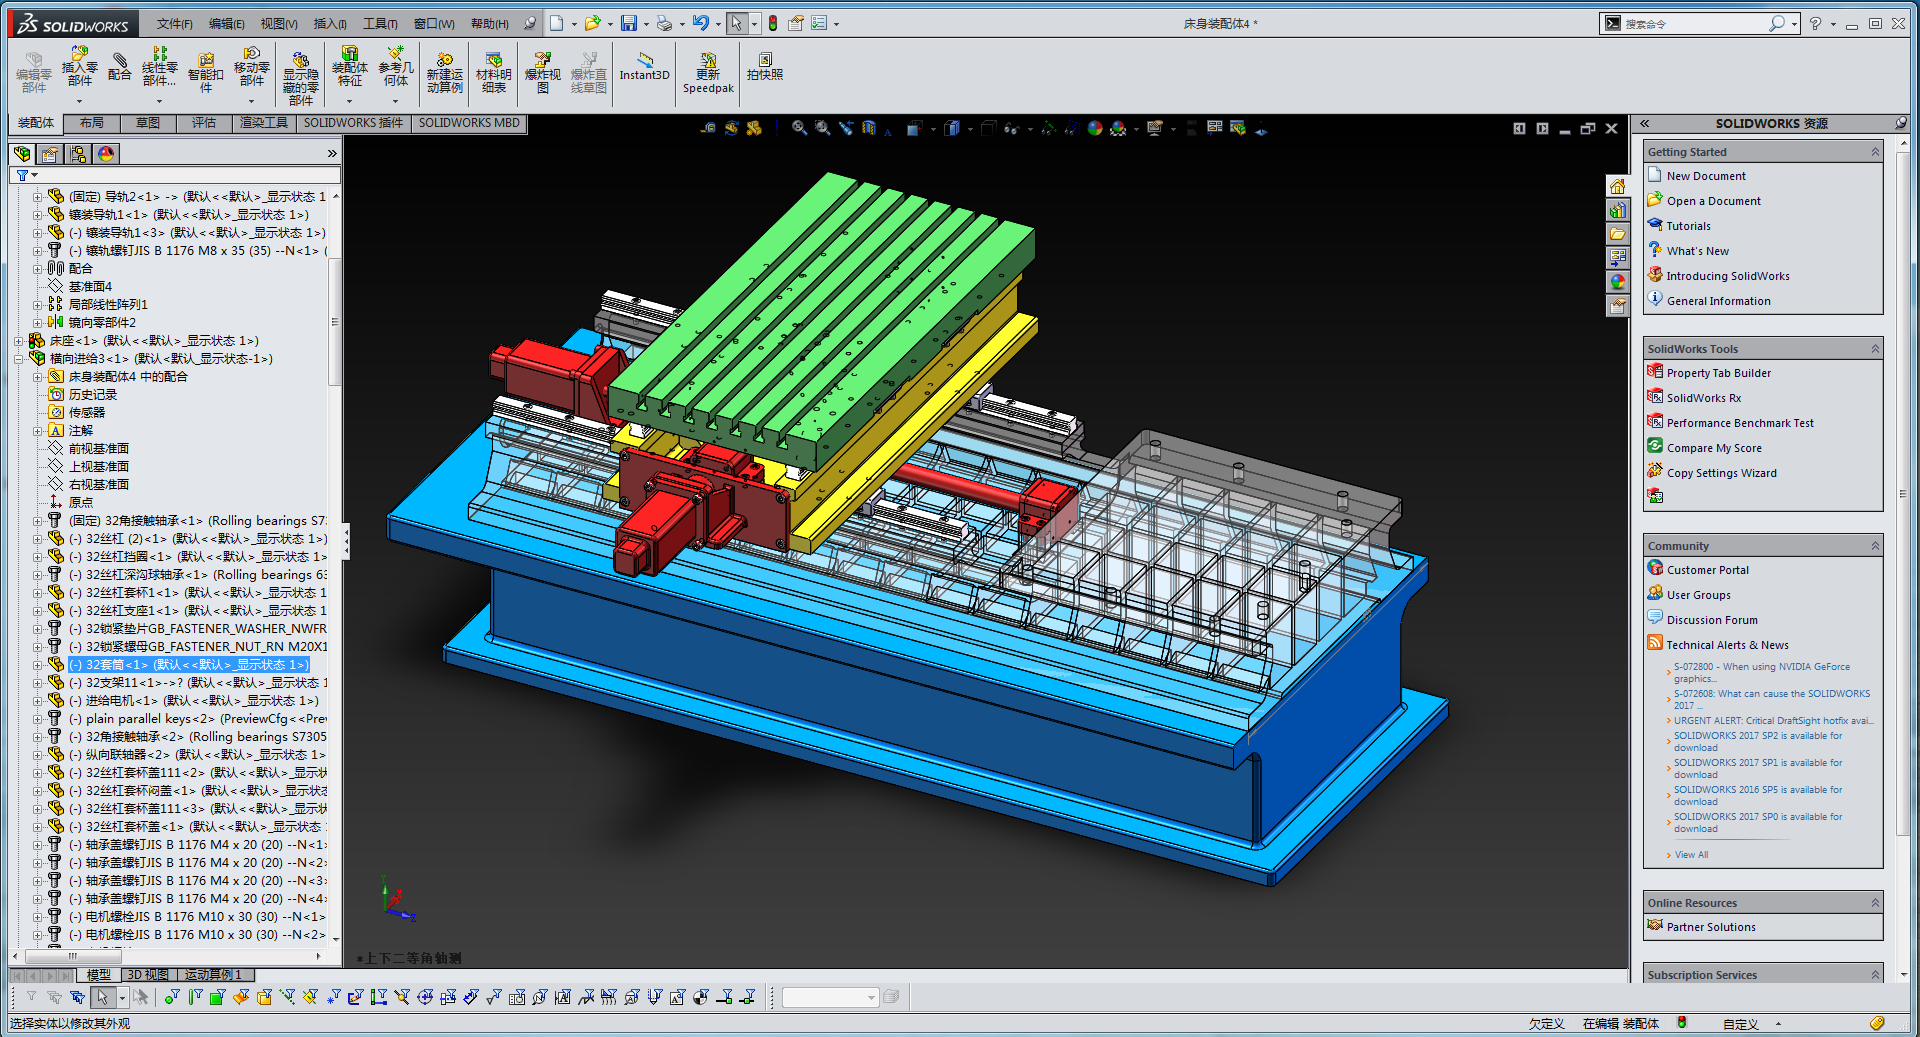Open the DisplayManager tab icon

[x=106, y=154]
